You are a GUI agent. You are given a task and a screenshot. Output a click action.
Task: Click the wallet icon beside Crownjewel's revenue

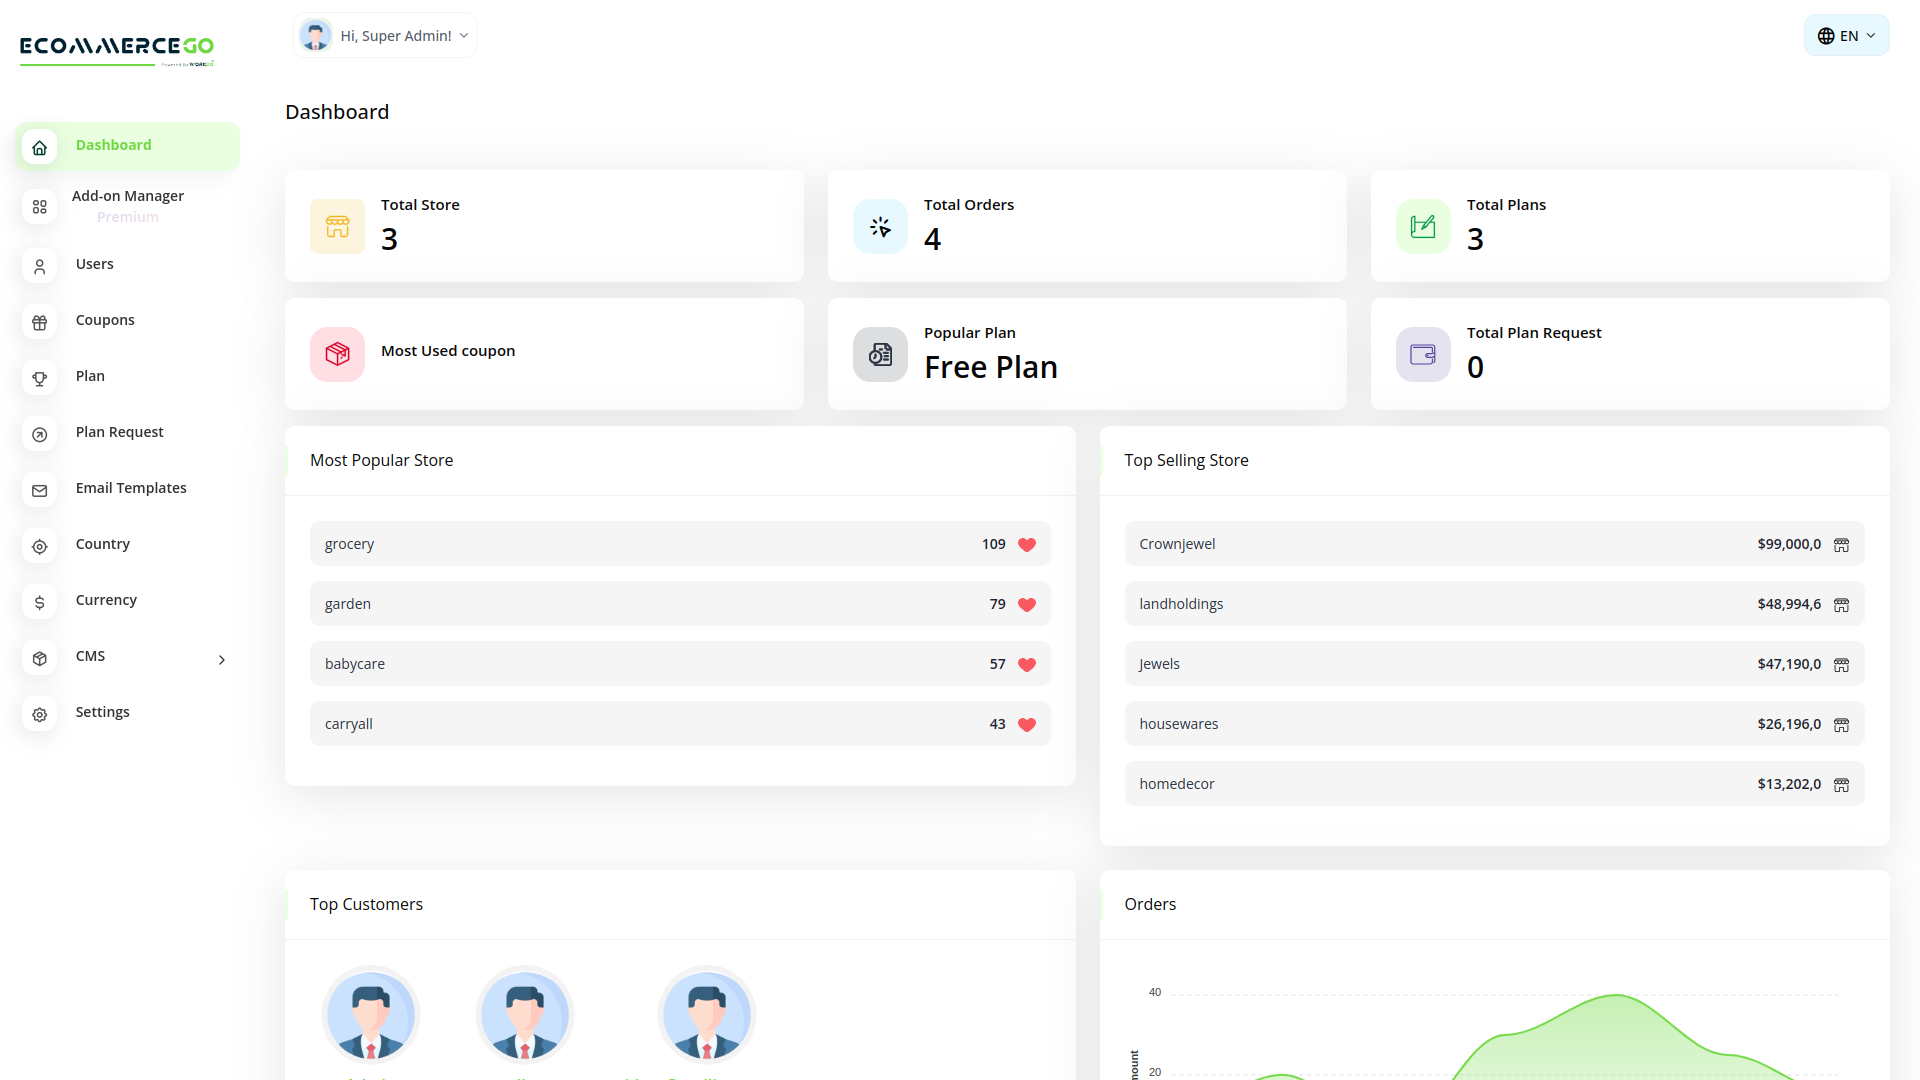coord(1841,544)
